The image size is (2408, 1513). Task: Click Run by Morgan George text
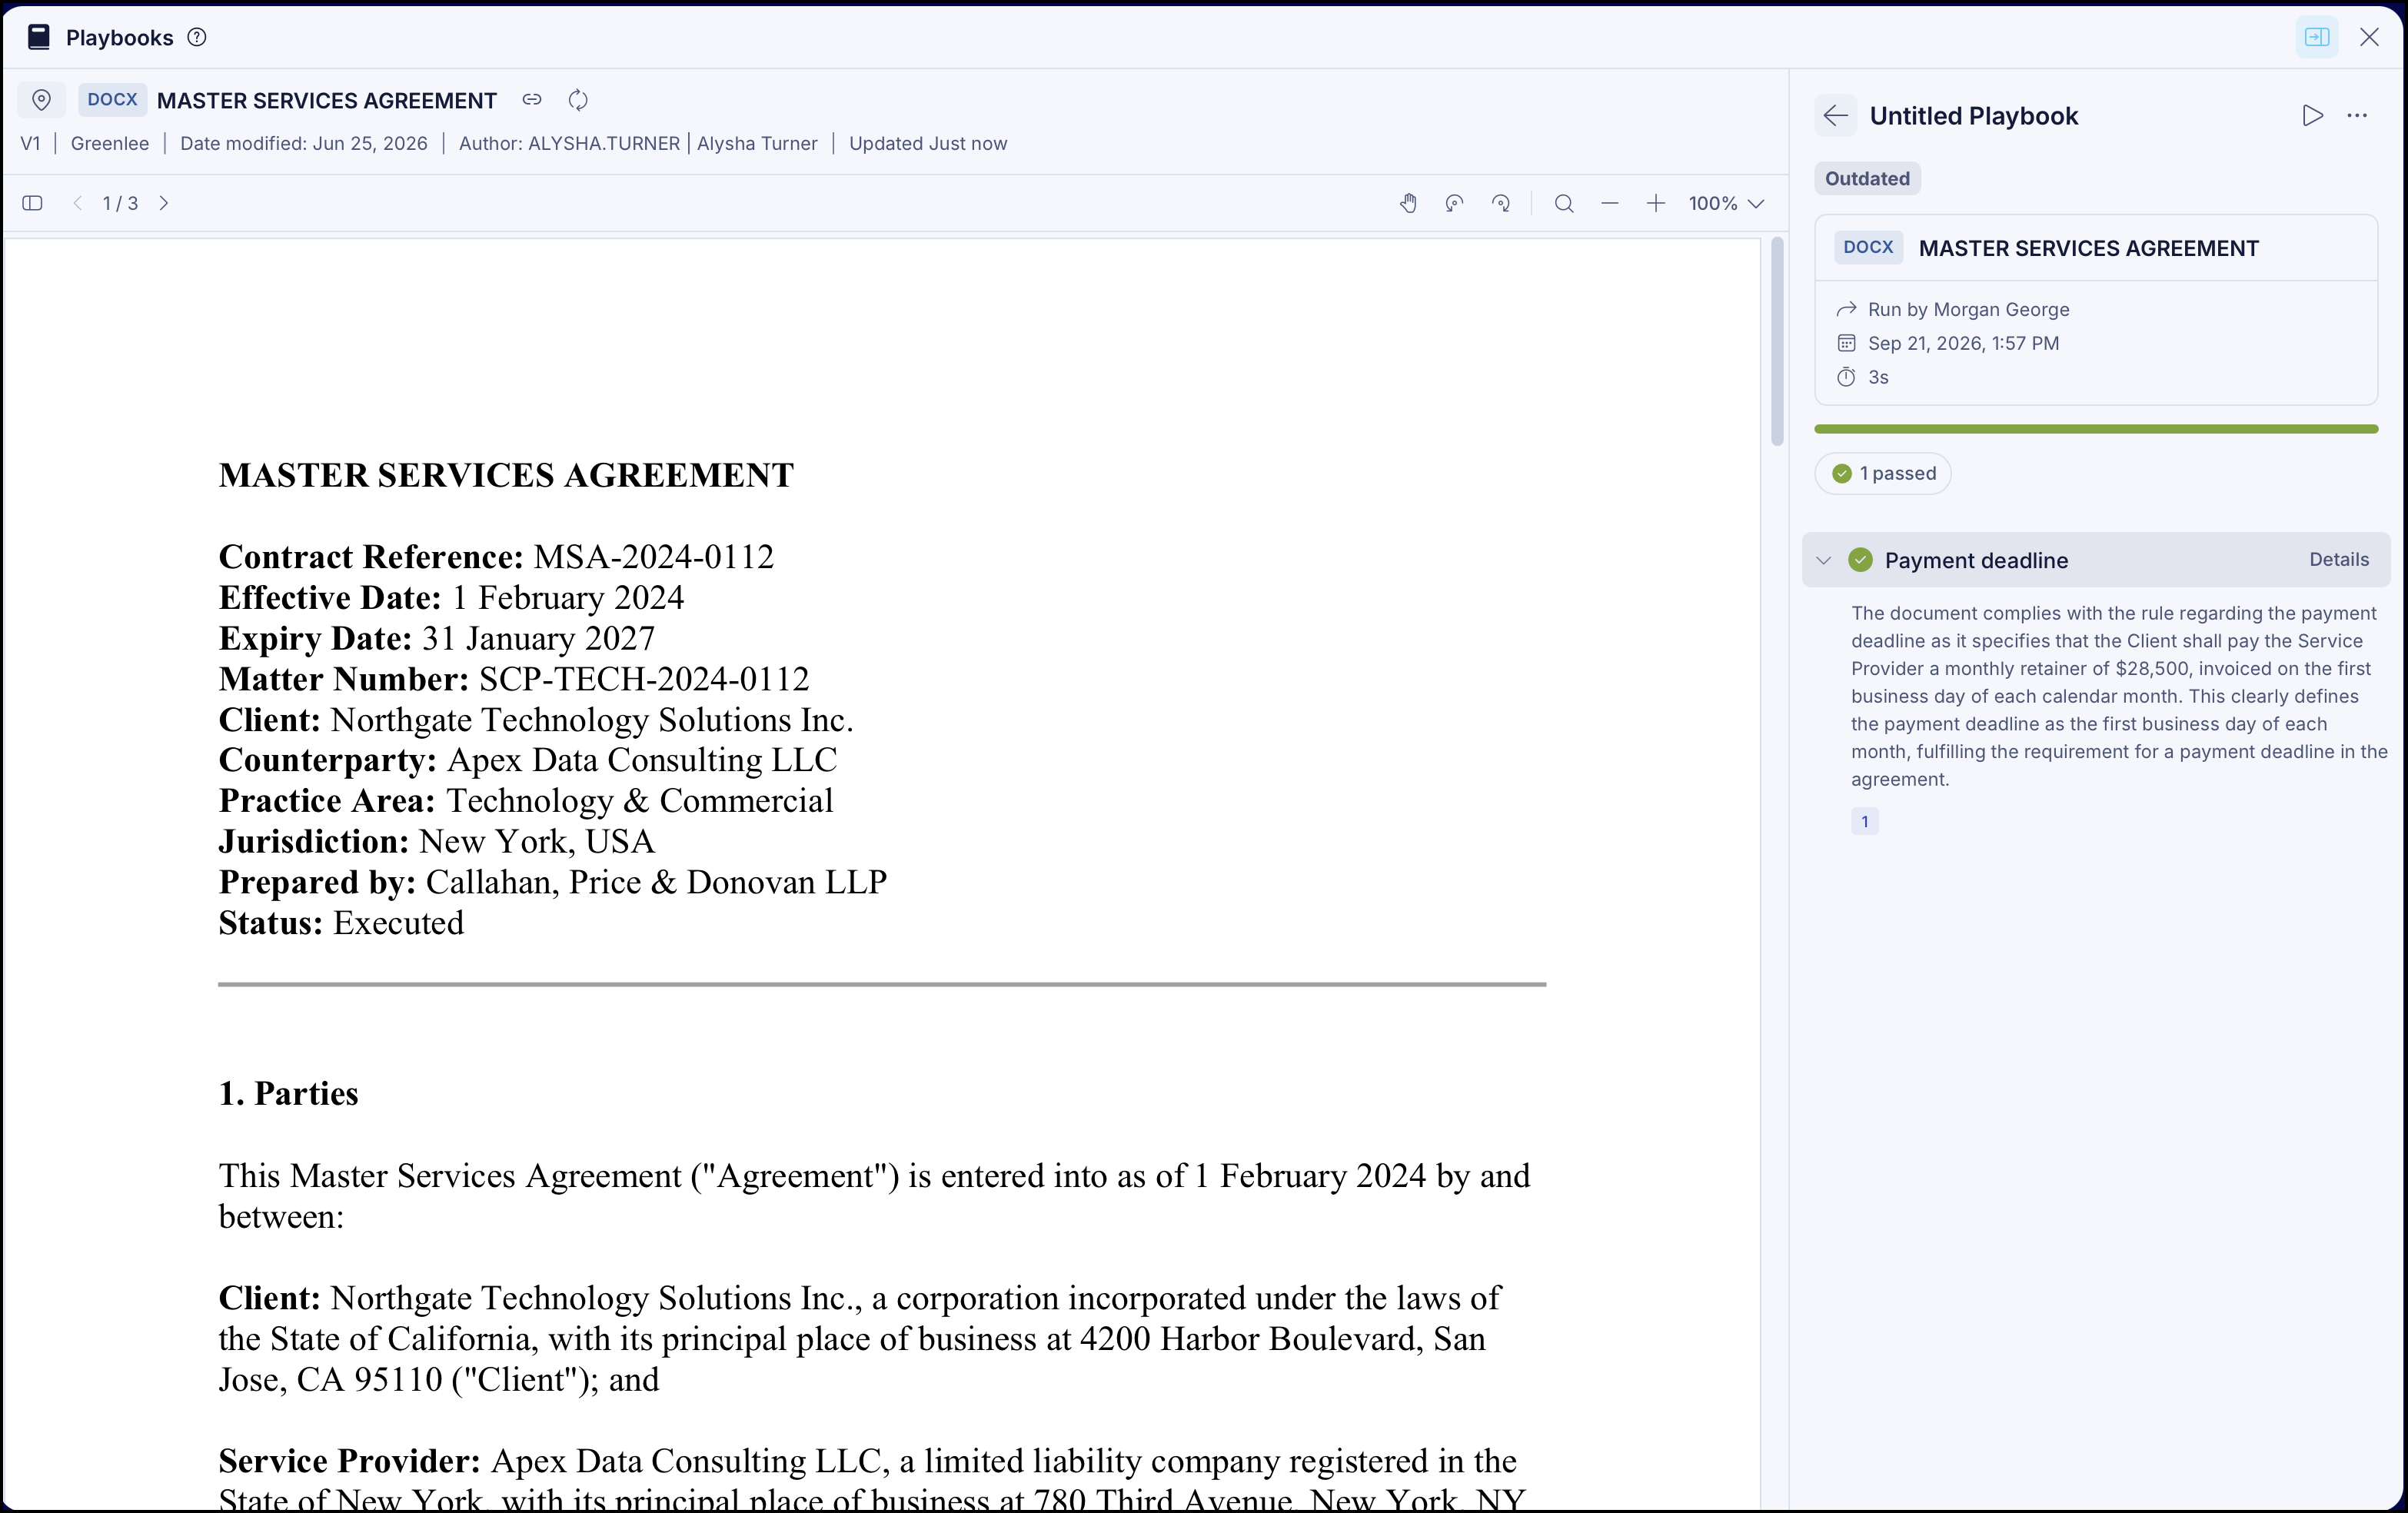click(1968, 310)
